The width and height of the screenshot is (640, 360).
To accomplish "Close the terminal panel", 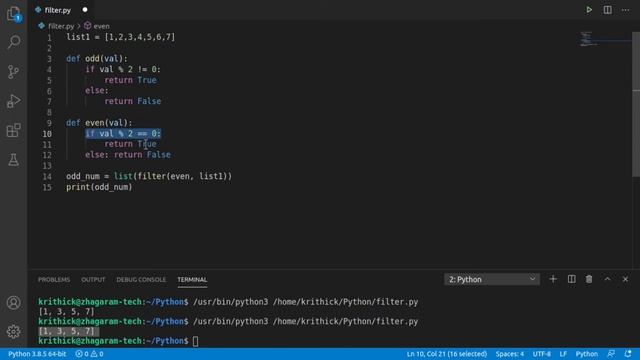I will [625, 279].
